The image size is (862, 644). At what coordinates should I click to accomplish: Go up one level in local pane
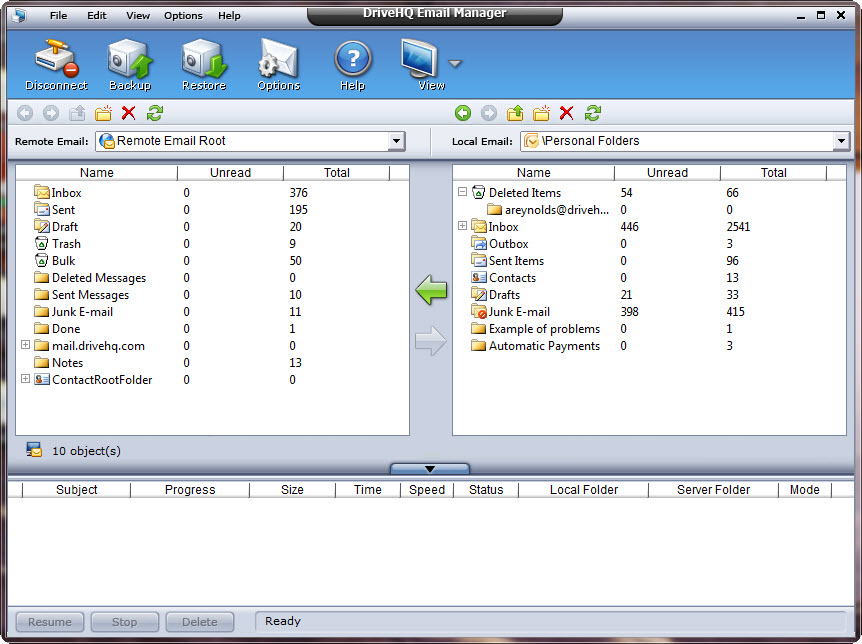pyautogui.click(x=515, y=113)
